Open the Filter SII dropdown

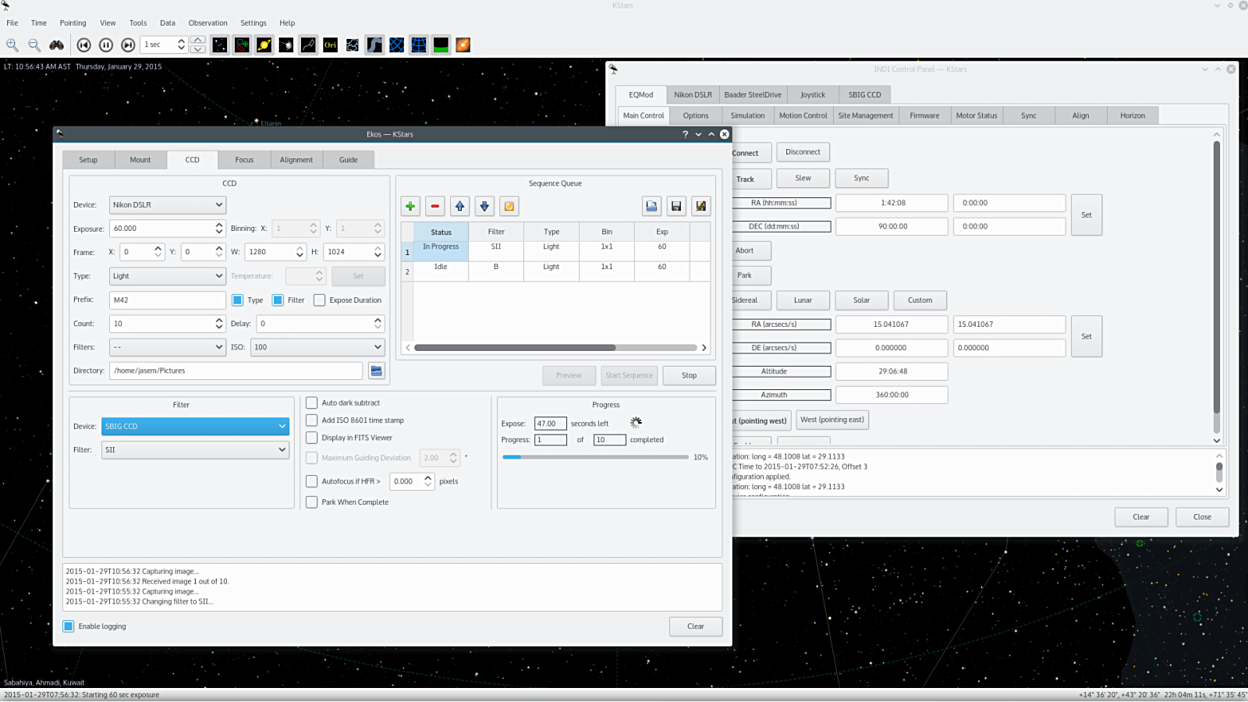click(x=195, y=450)
